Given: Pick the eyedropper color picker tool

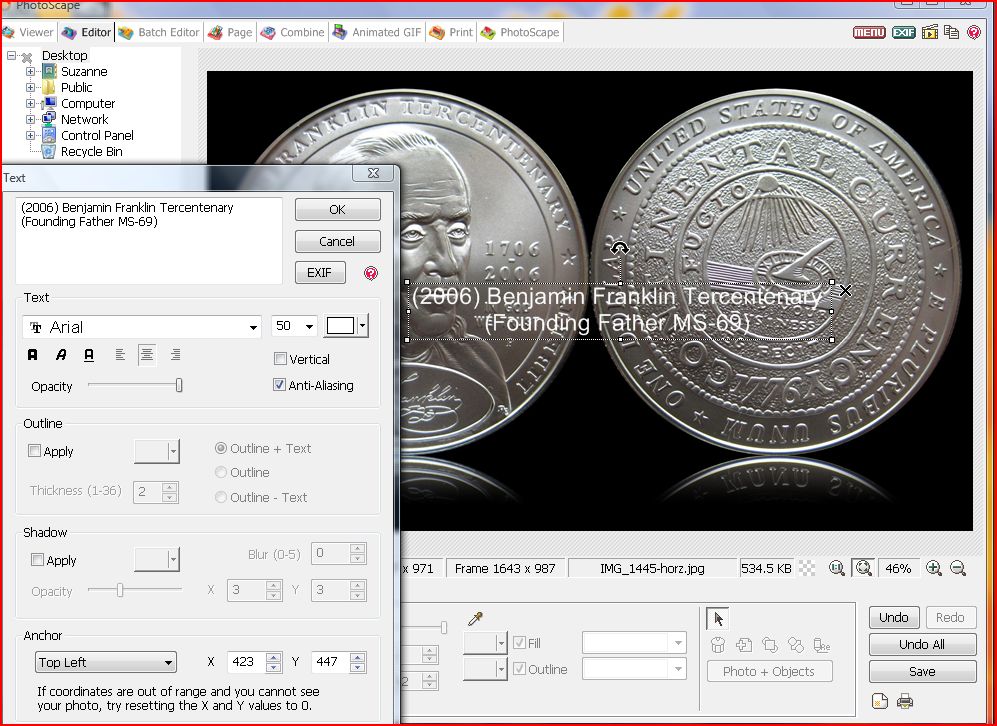Looking at the screenshot, I should tap(476, 619).
